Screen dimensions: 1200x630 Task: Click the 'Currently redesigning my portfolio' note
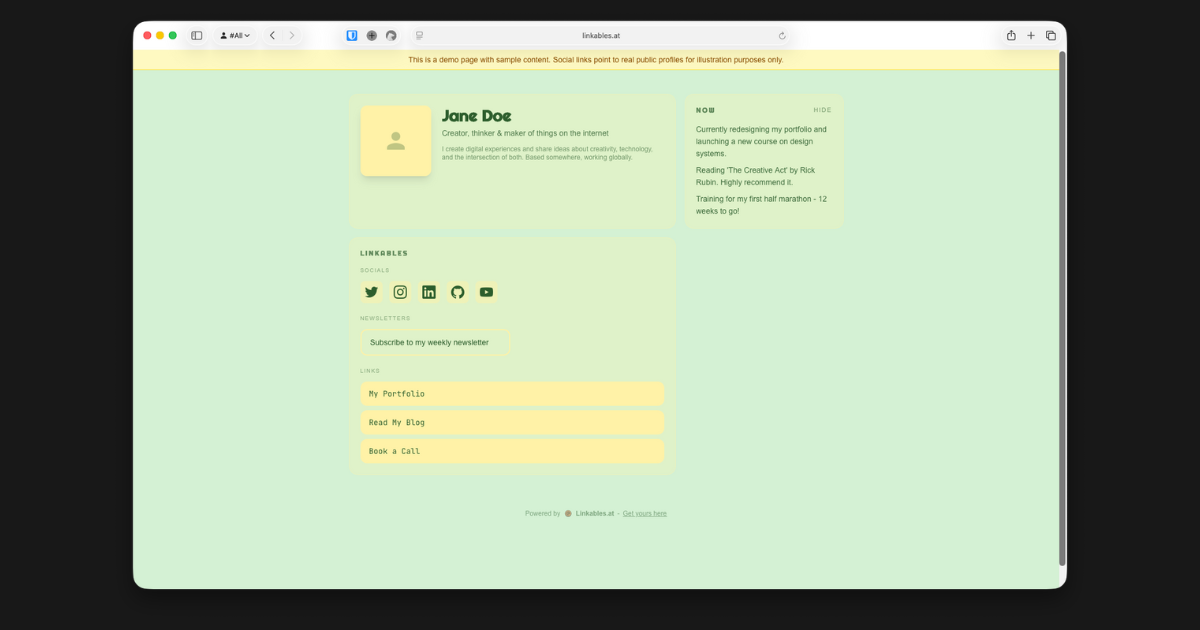click(761, 141)
